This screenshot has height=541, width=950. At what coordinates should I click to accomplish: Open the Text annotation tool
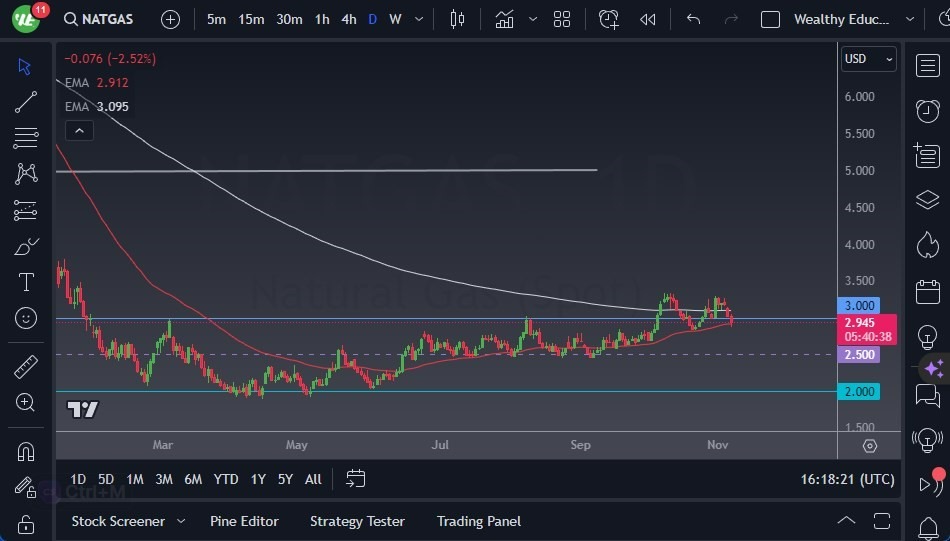click(x=26, y=282)
